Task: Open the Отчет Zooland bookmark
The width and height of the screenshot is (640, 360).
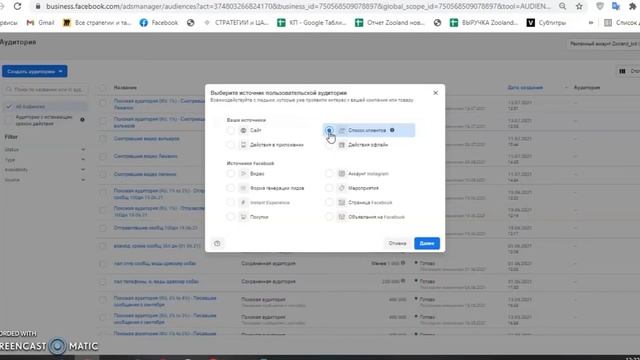Action: pyautogui.click(x=390, y=23)
